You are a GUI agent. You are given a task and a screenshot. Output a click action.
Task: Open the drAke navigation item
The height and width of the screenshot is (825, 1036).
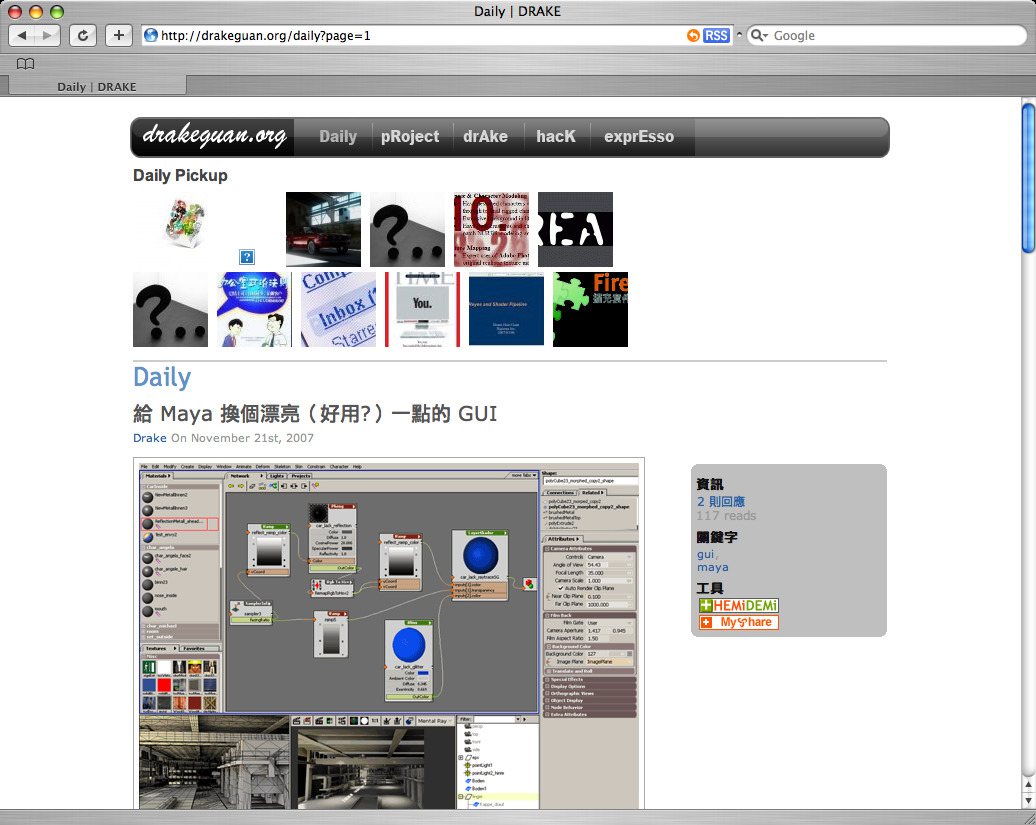coord(486,137)
